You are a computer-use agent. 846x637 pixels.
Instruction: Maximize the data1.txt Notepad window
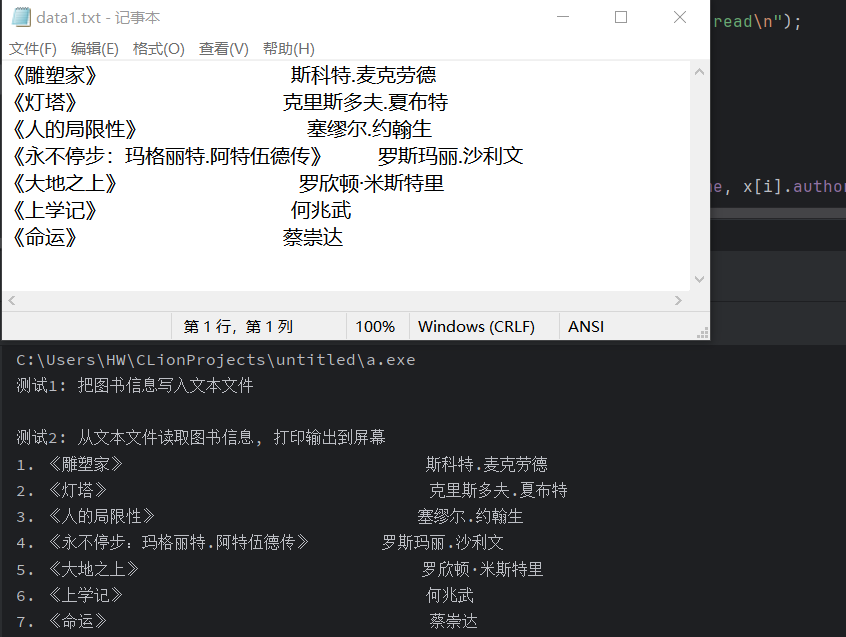[x=621, y=17]
